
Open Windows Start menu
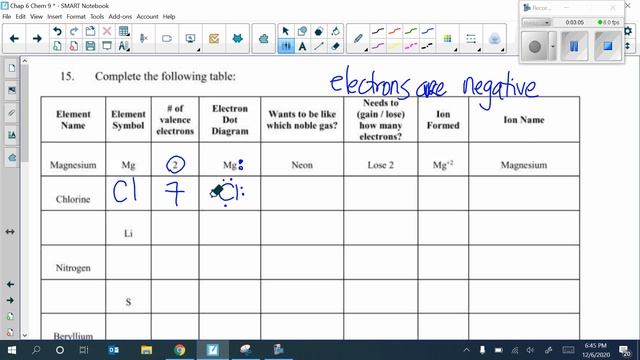click(x=11, y=350)
